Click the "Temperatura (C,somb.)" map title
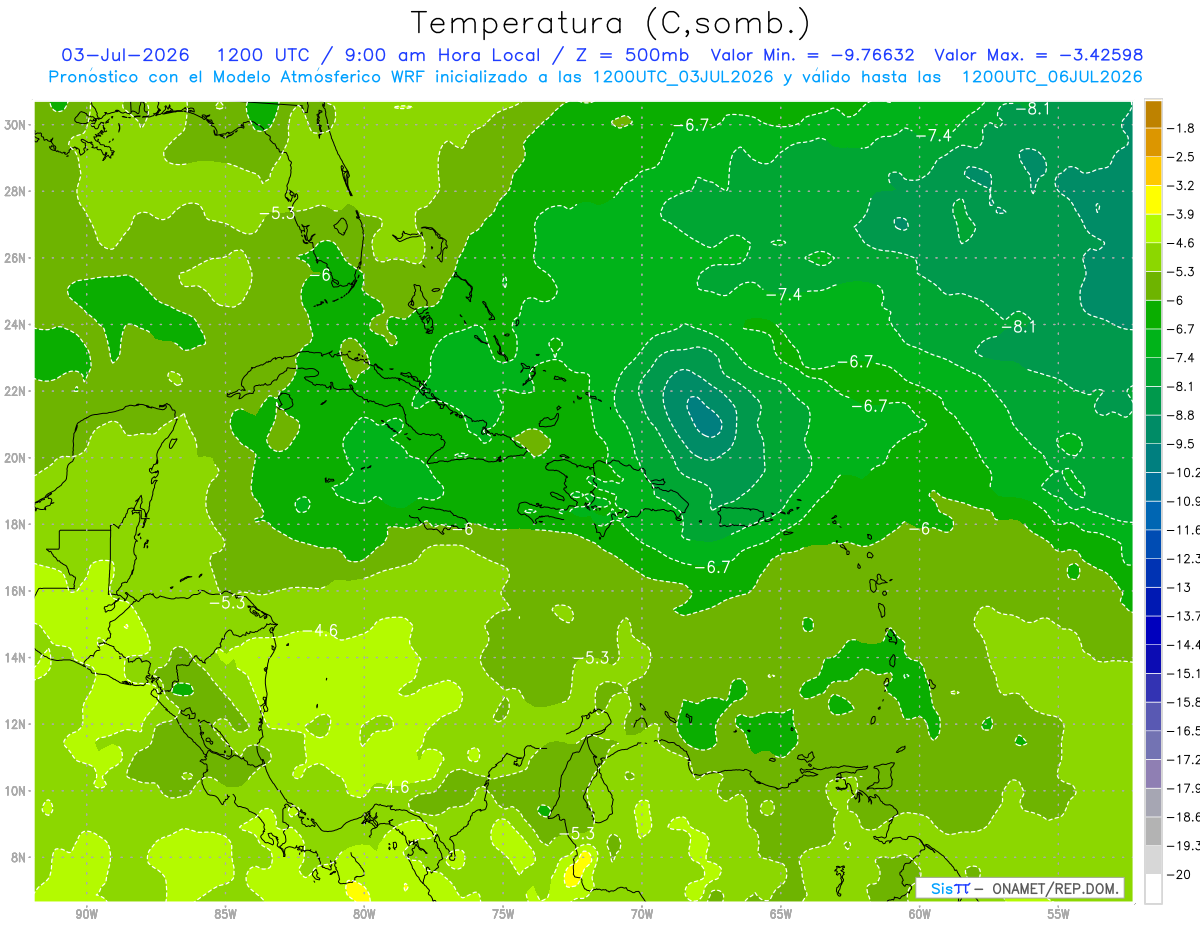The width and height of the screenshot is (1200, 927). pyautogui.click(x=611, y=23)
